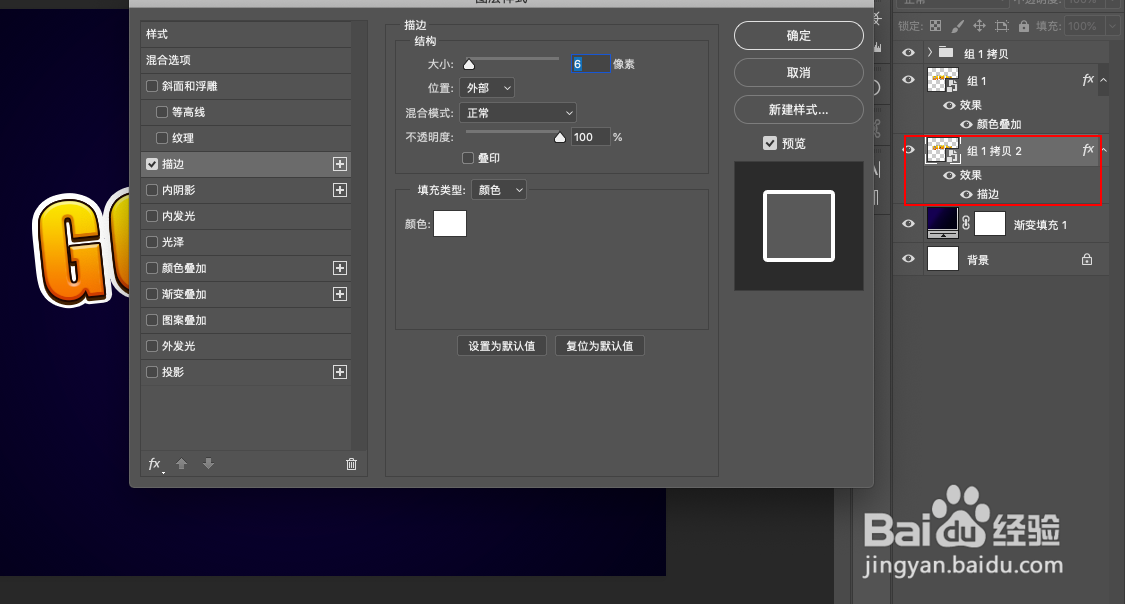Image resolution: width=1125 pixels, height=604 pixels.
Task: Click the 设置为默认值 button
Action: pos(502,346)
